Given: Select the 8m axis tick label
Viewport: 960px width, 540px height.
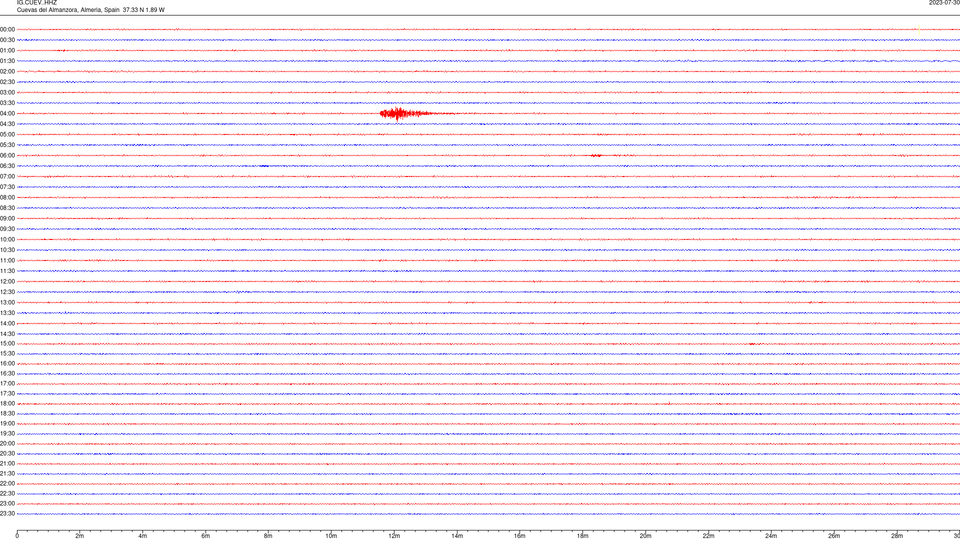Looking at the screenshot, I should tap(268, 536).
